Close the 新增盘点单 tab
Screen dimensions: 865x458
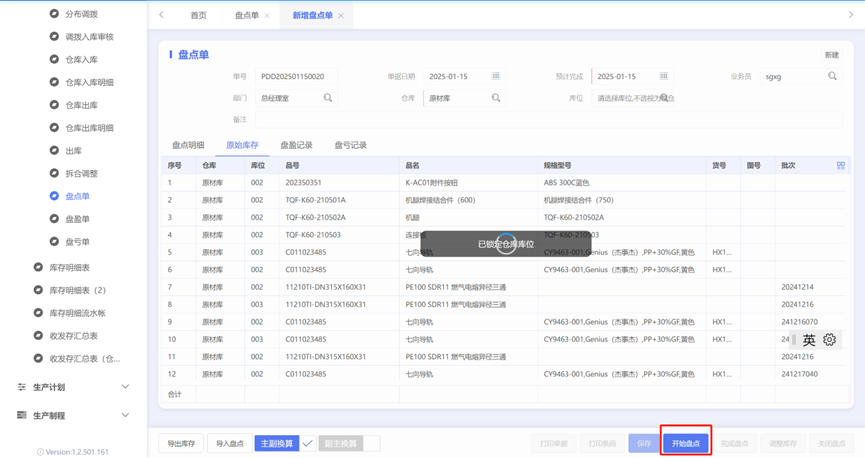341,15
